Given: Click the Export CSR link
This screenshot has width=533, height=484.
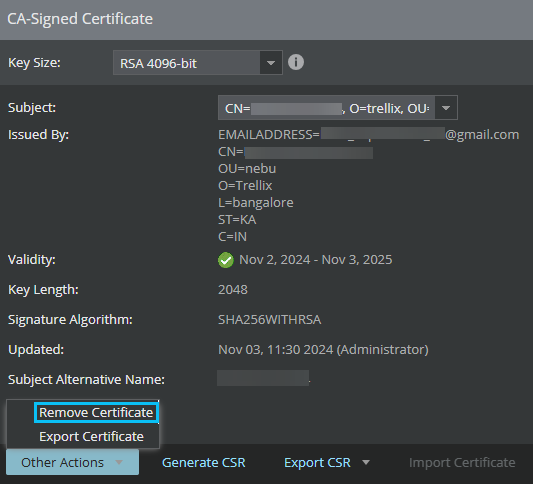Looking at the screenshot, I should [x=317, y=463].
